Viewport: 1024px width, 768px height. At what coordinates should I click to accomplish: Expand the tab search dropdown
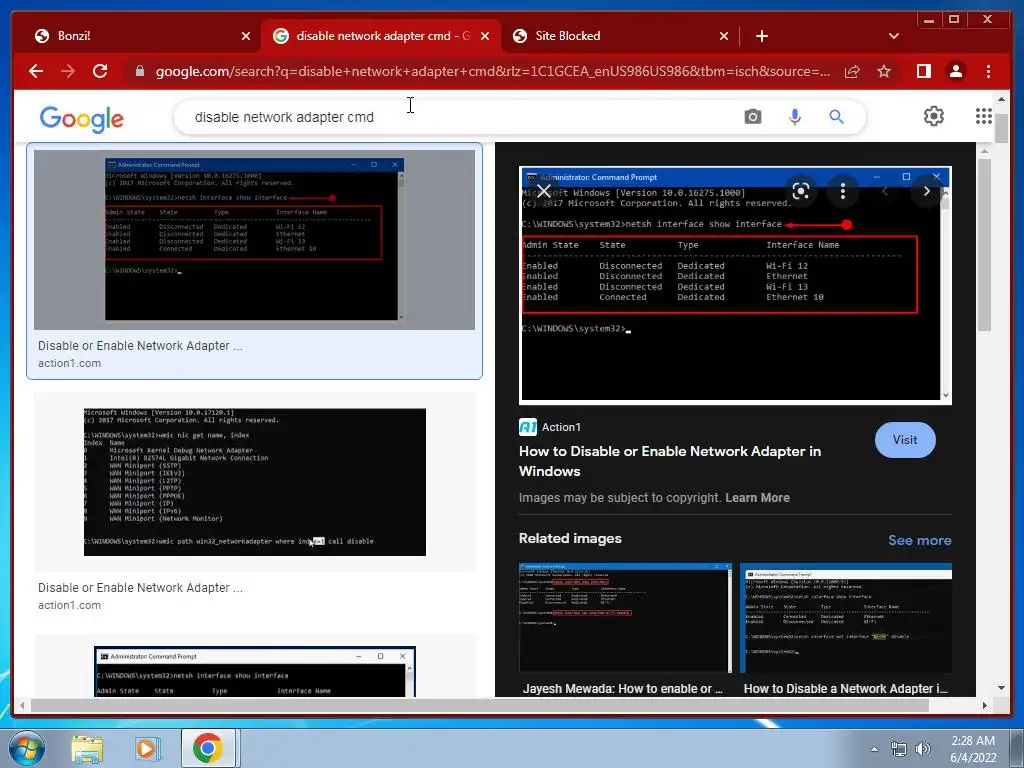[894, 36]
